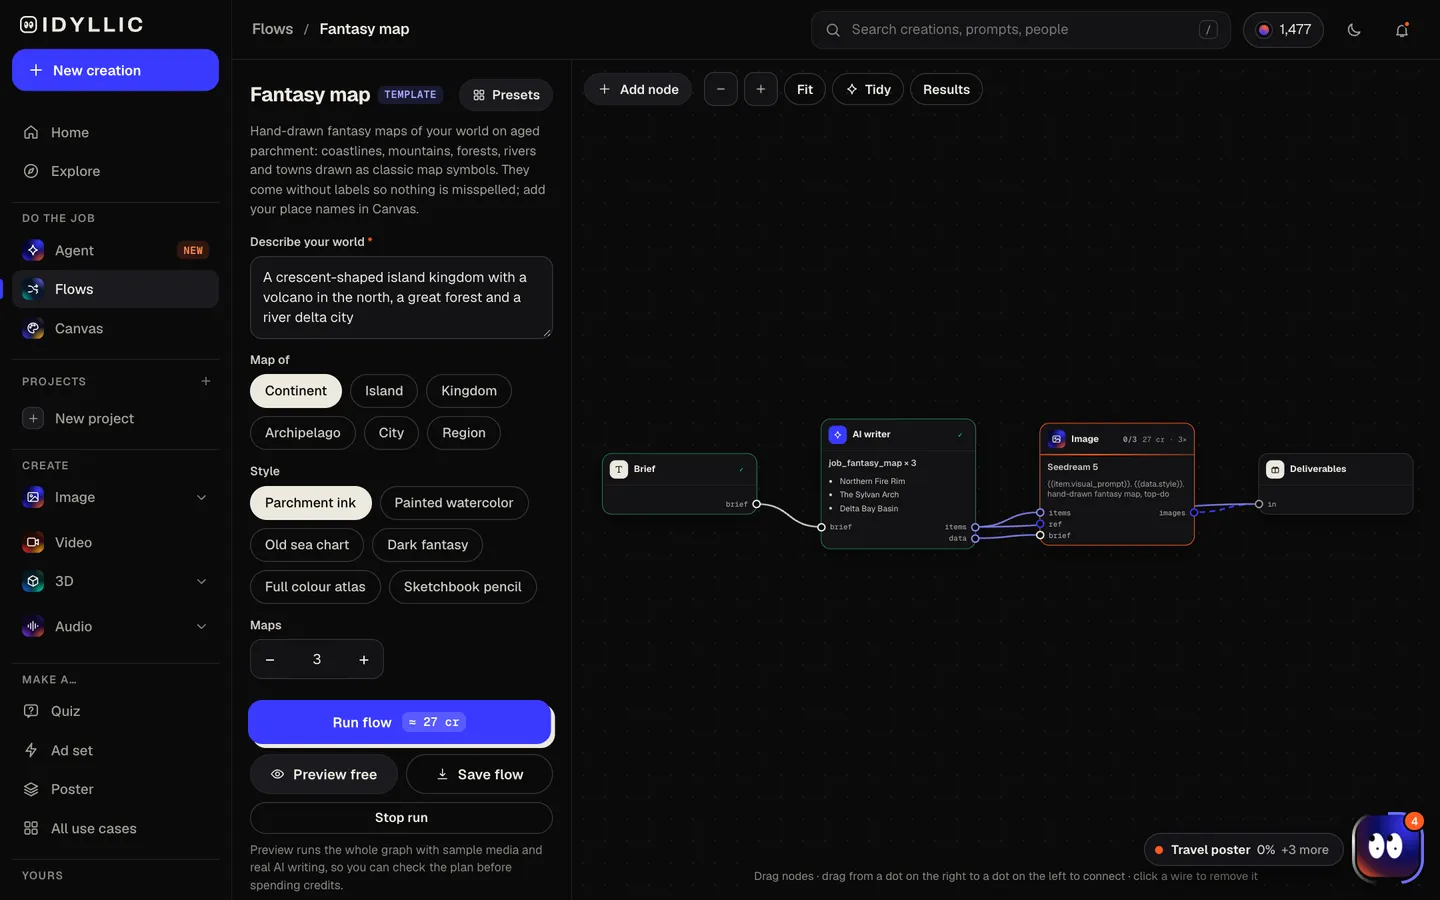Open the notifications bell

coord(1402,30)
